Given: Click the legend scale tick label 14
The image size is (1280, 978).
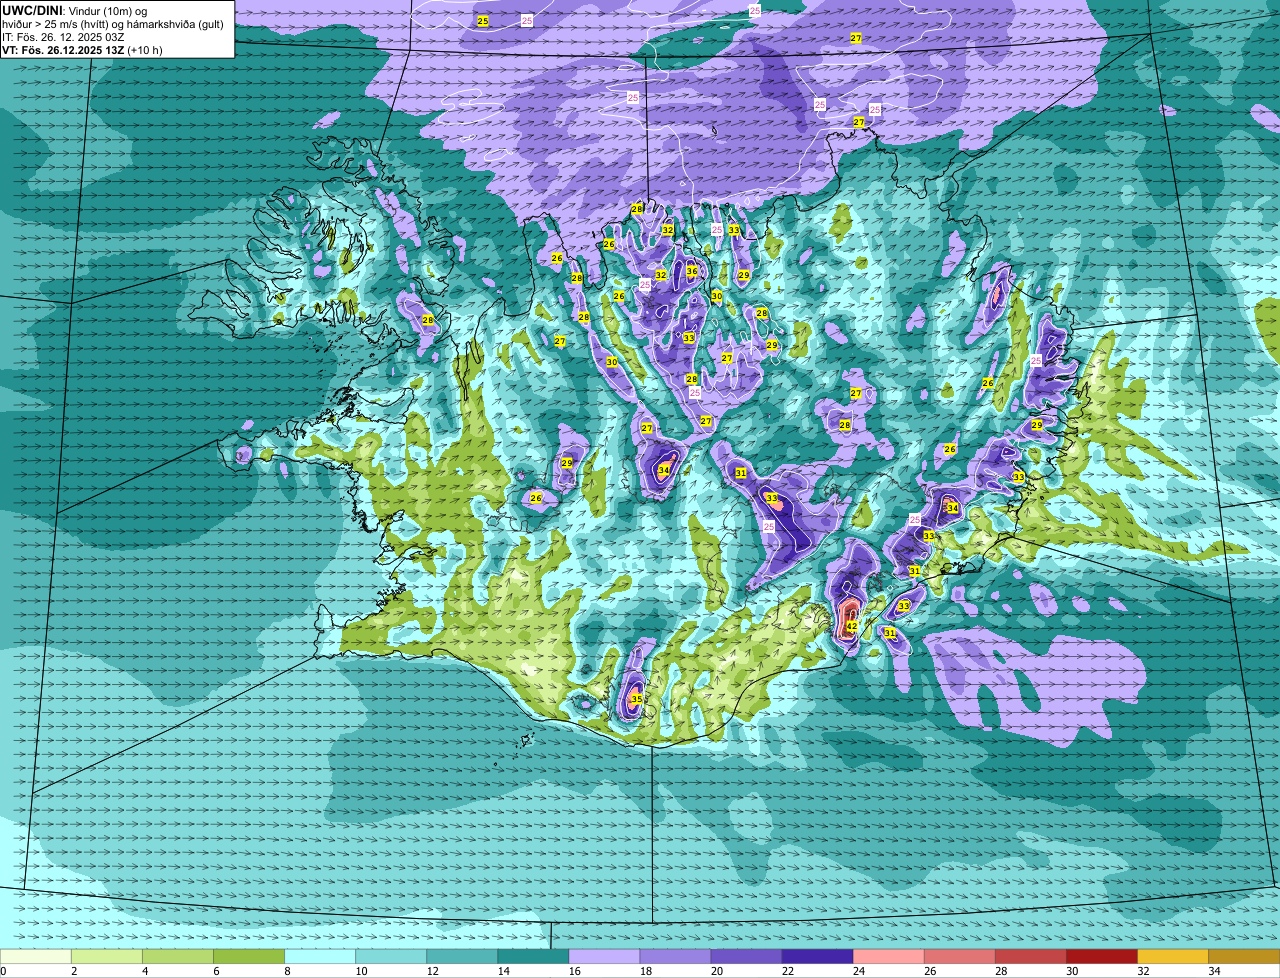Looking at the screenshot, I should 503,971.
